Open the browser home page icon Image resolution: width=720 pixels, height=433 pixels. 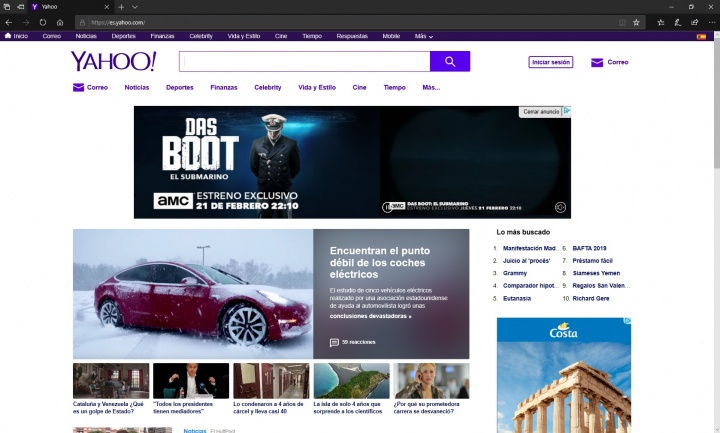point(60,22)
